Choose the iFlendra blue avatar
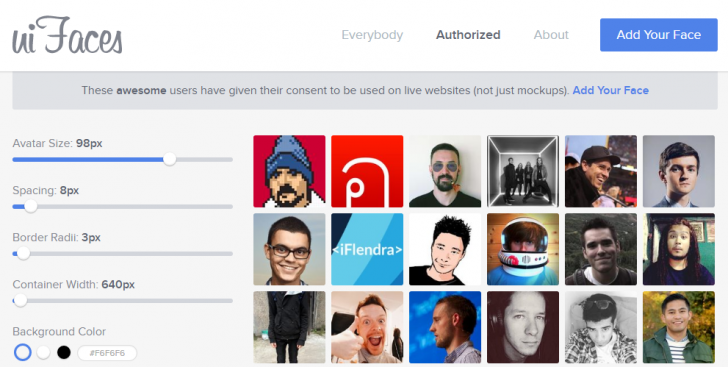 coord(367,249)
